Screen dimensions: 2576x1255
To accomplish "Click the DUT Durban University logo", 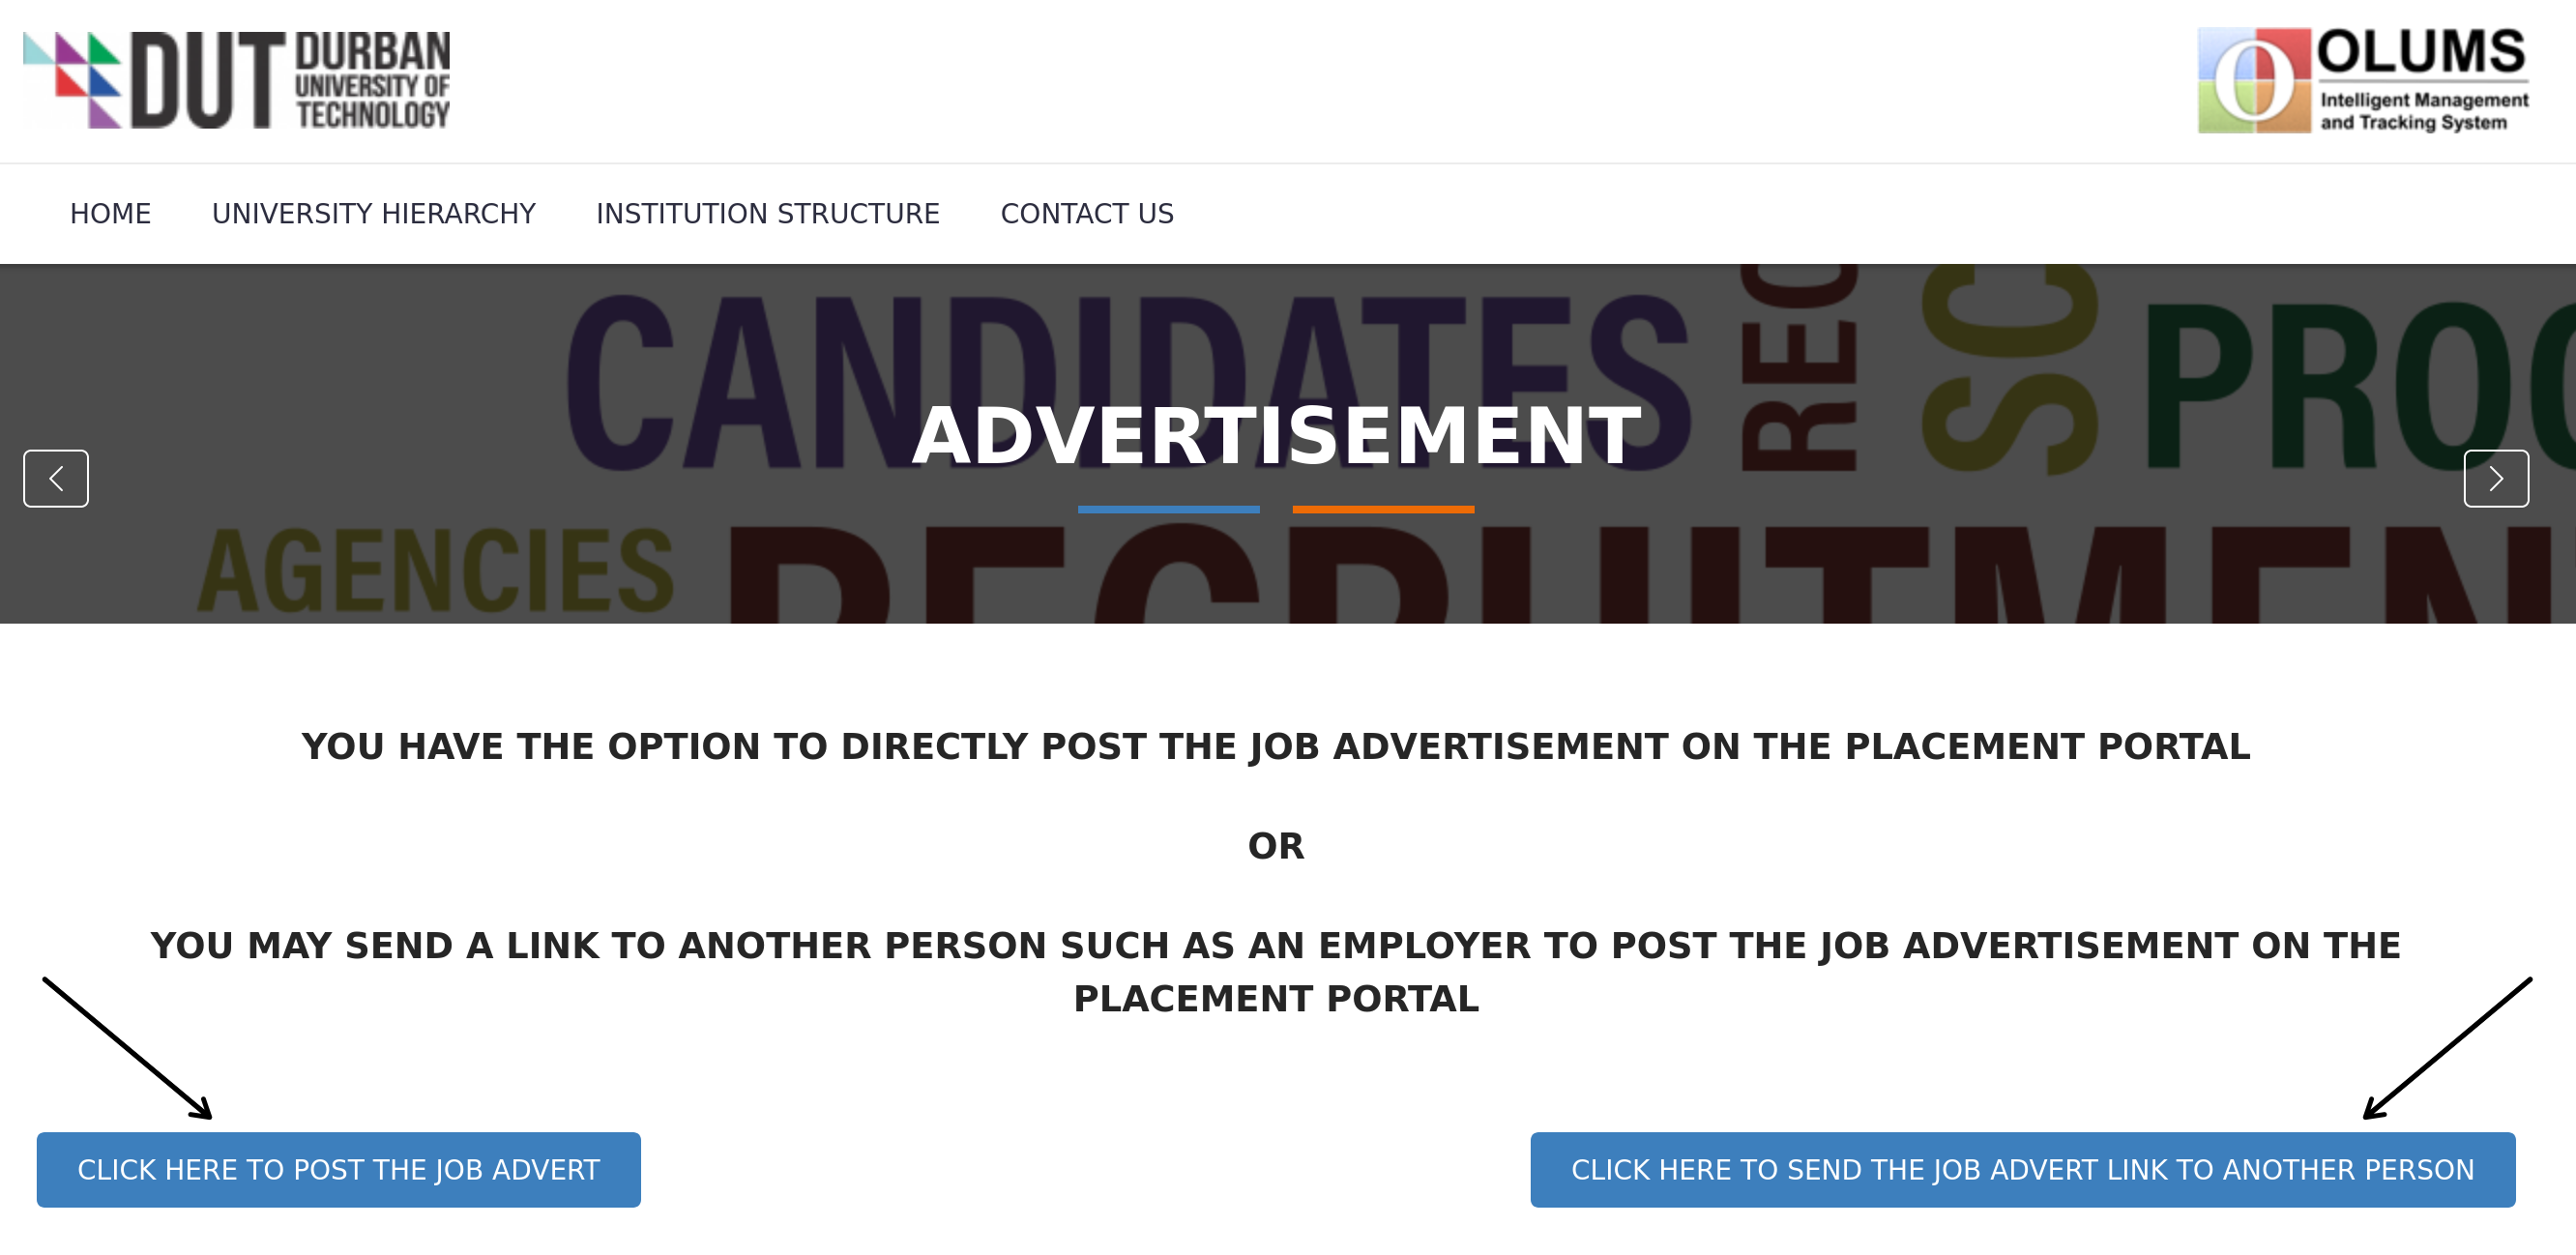I will tap(237, 80).
